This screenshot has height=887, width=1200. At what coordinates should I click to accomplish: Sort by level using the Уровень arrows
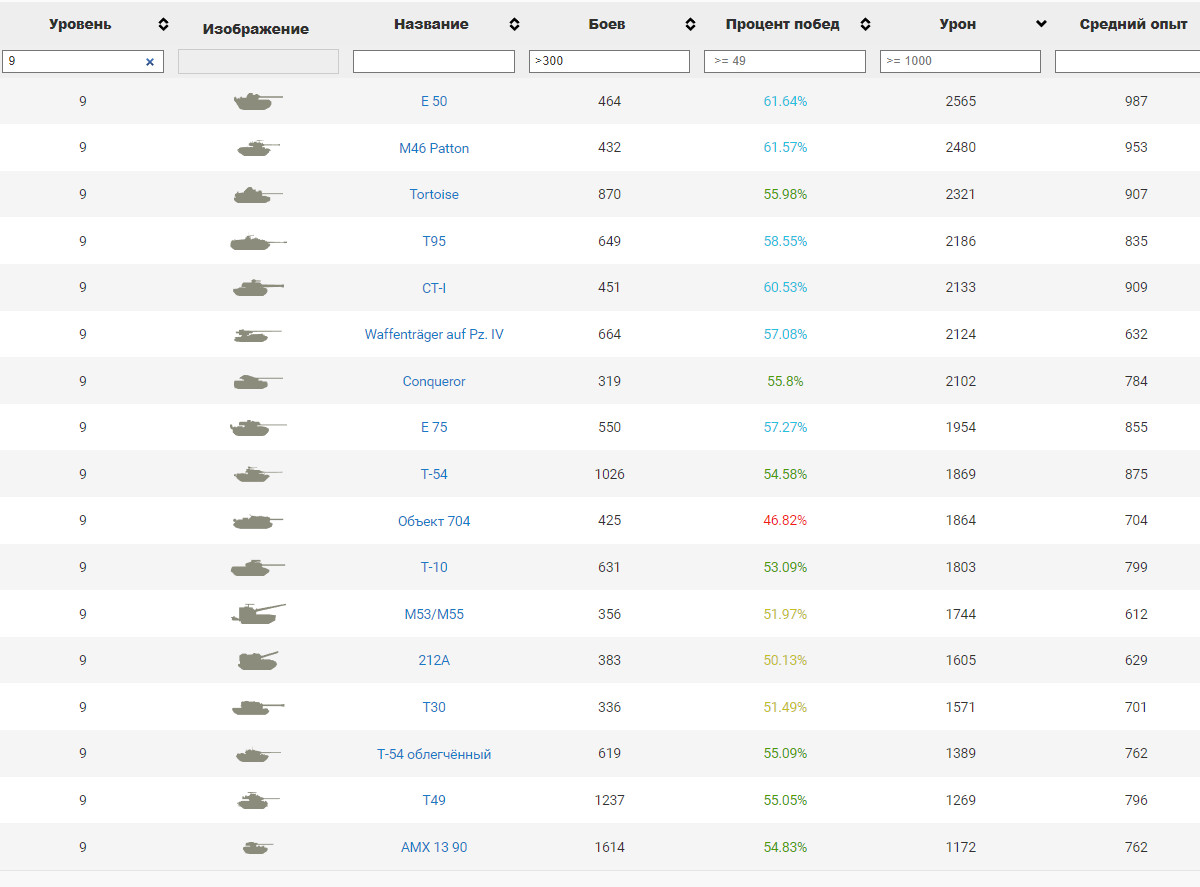[x=164, y=24]
